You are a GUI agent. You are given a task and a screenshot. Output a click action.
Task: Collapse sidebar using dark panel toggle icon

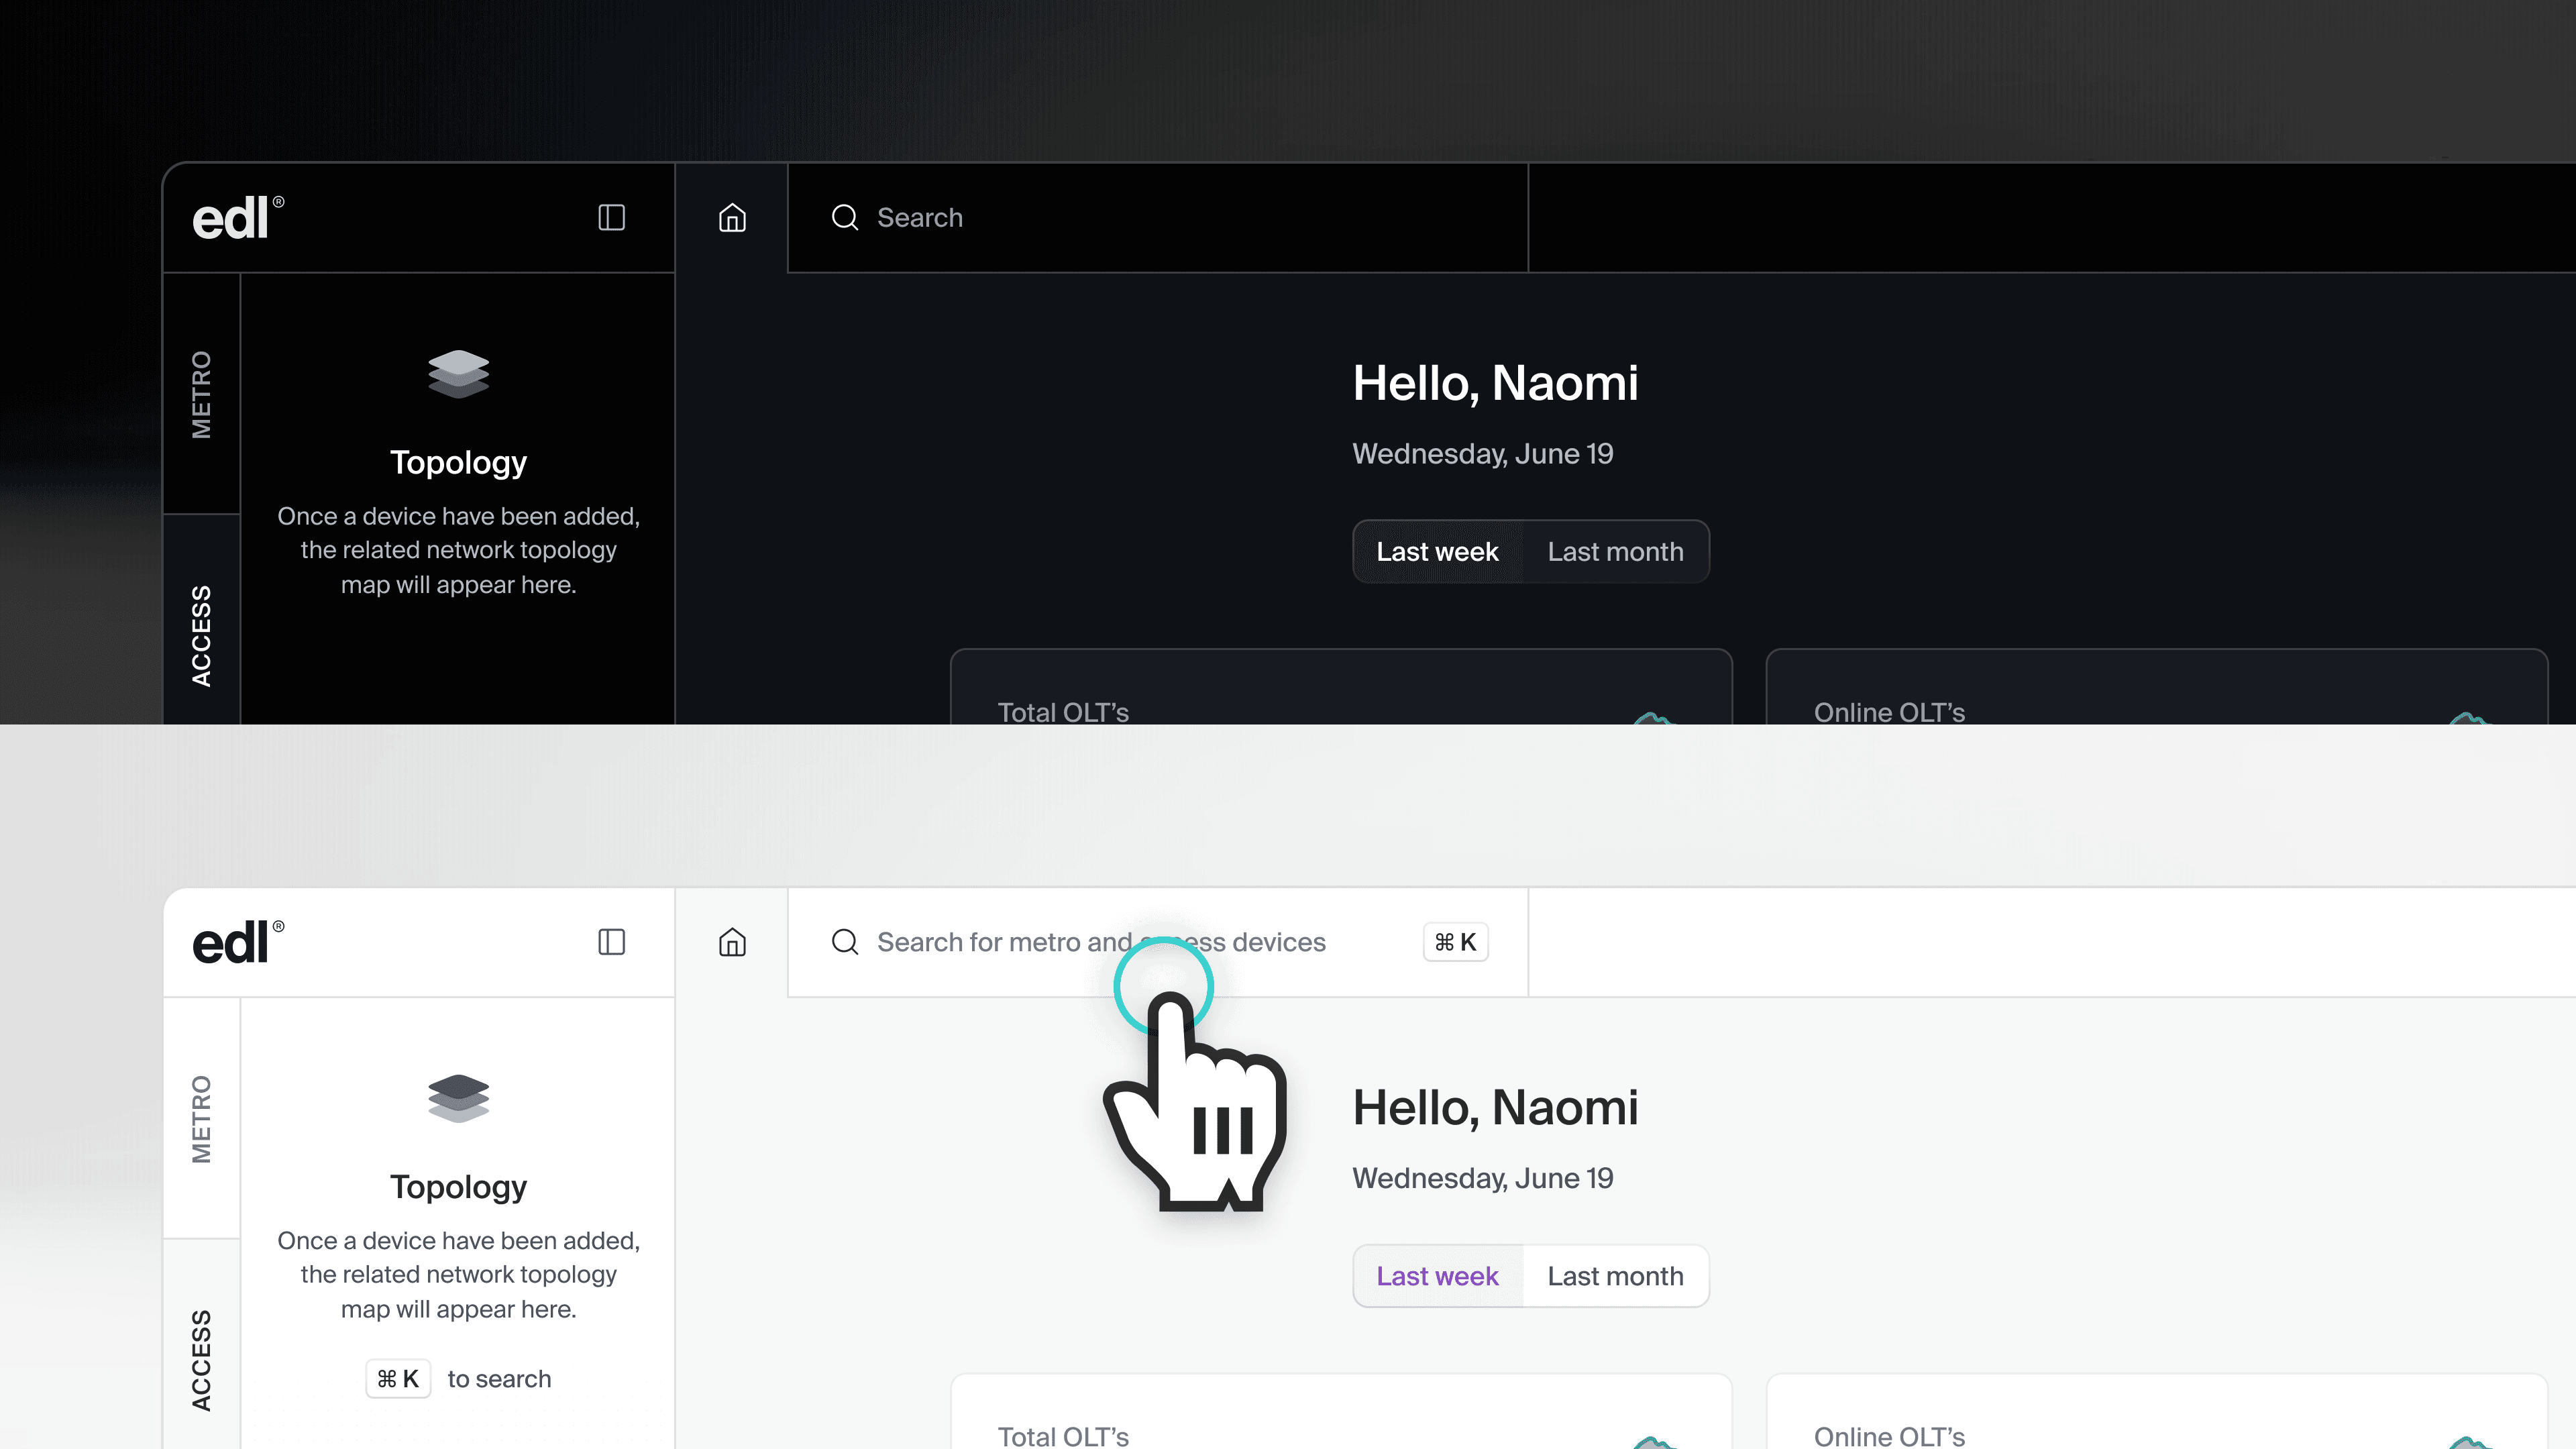(611, 218)
